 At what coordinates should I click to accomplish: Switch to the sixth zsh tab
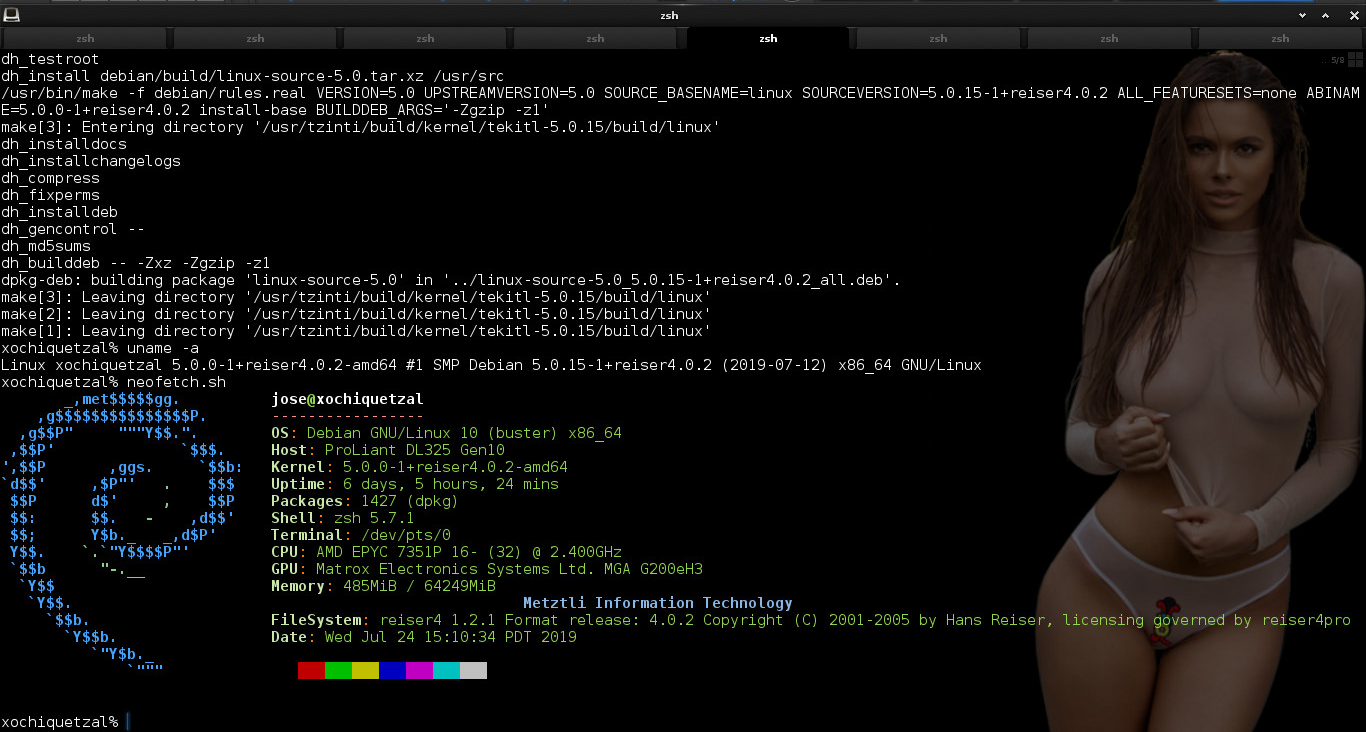(x=938, y=39)
